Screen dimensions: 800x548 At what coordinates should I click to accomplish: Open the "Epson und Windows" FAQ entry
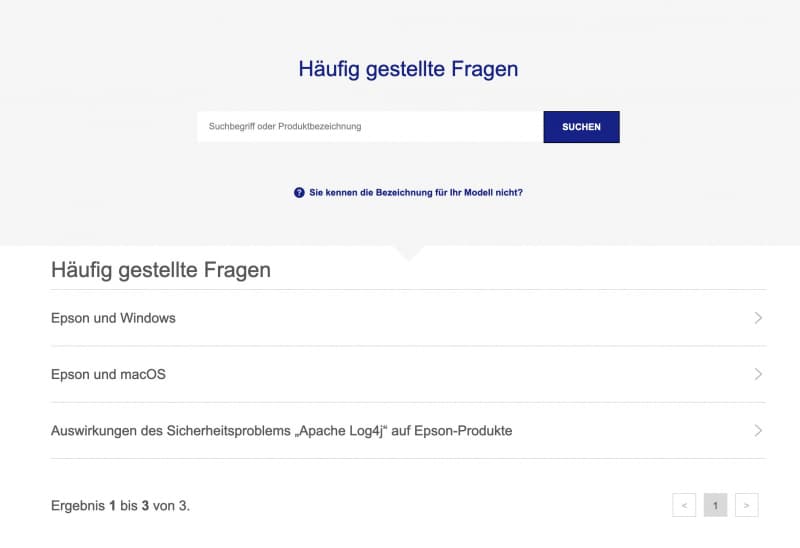tap(408, 318)
